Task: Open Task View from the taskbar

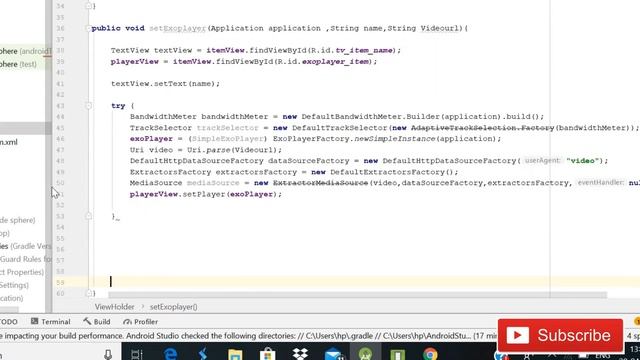Action: pos(137,354)
